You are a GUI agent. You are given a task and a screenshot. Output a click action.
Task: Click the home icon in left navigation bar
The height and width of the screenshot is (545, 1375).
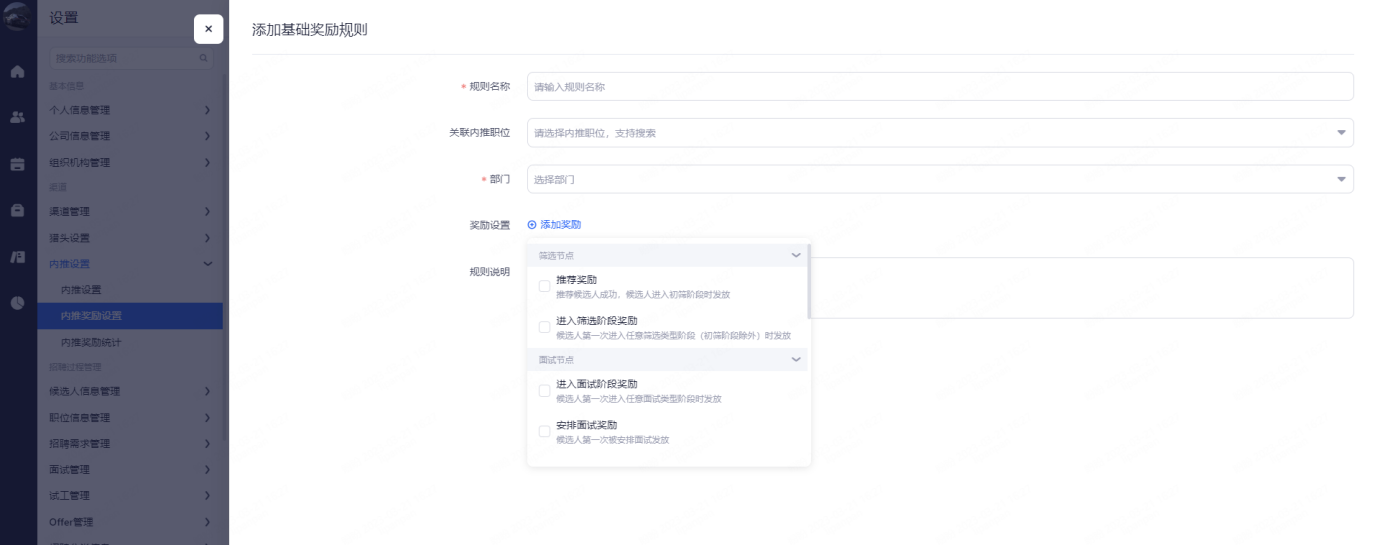(17, 72)
